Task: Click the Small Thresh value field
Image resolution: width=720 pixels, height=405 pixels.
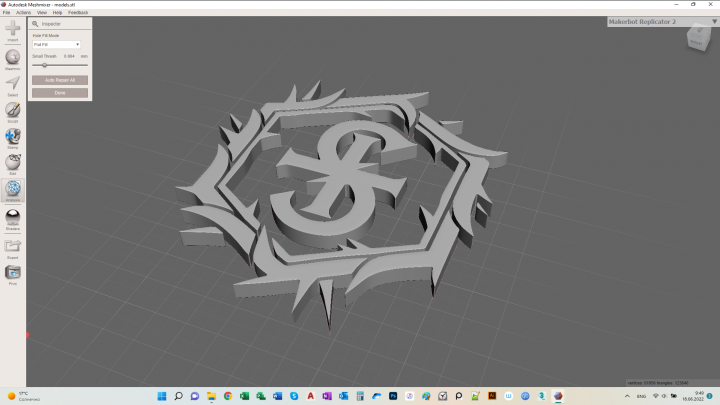Action: [69, 56]
